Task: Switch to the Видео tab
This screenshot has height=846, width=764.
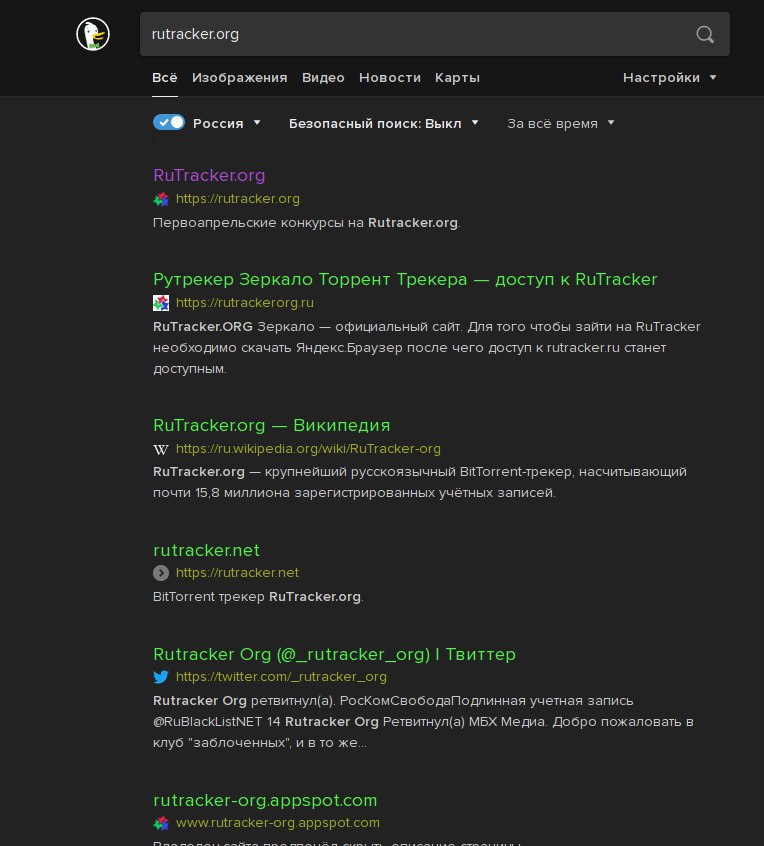Action: [323, 78]
